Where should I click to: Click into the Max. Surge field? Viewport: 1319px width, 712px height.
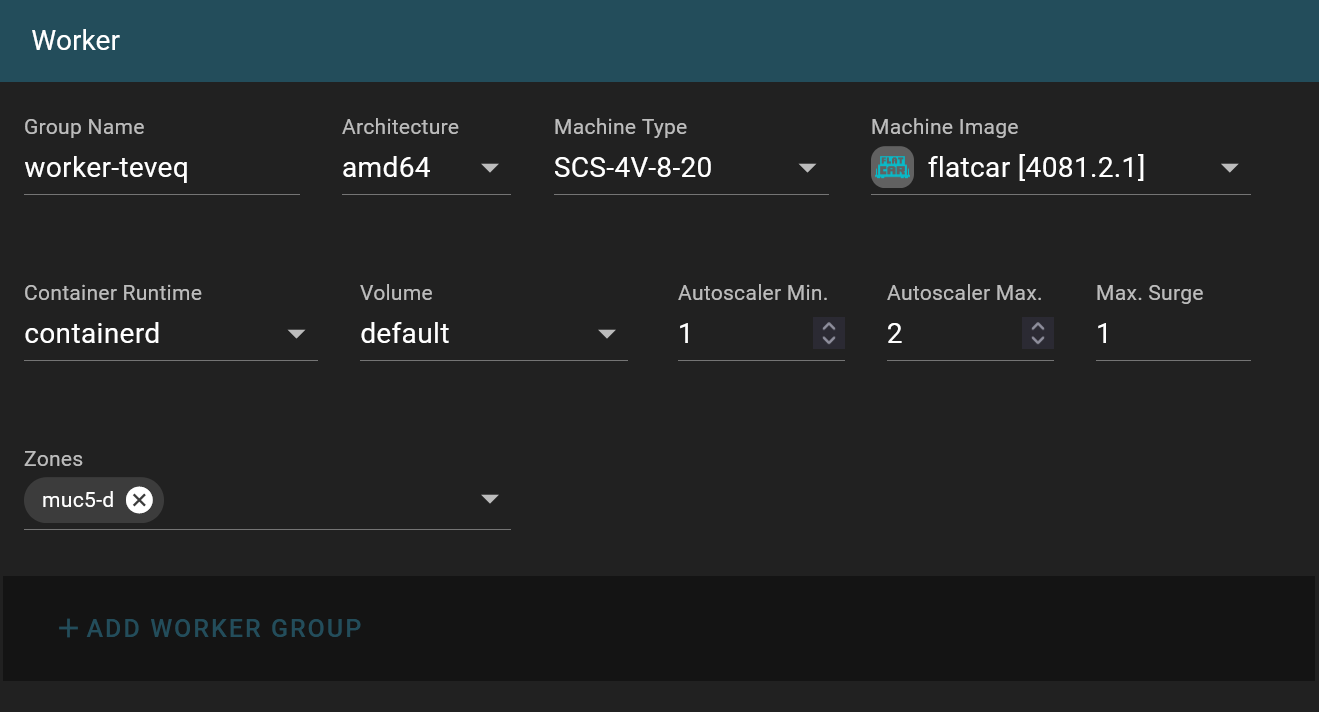pyautogui.click(x=1173, y=334)
